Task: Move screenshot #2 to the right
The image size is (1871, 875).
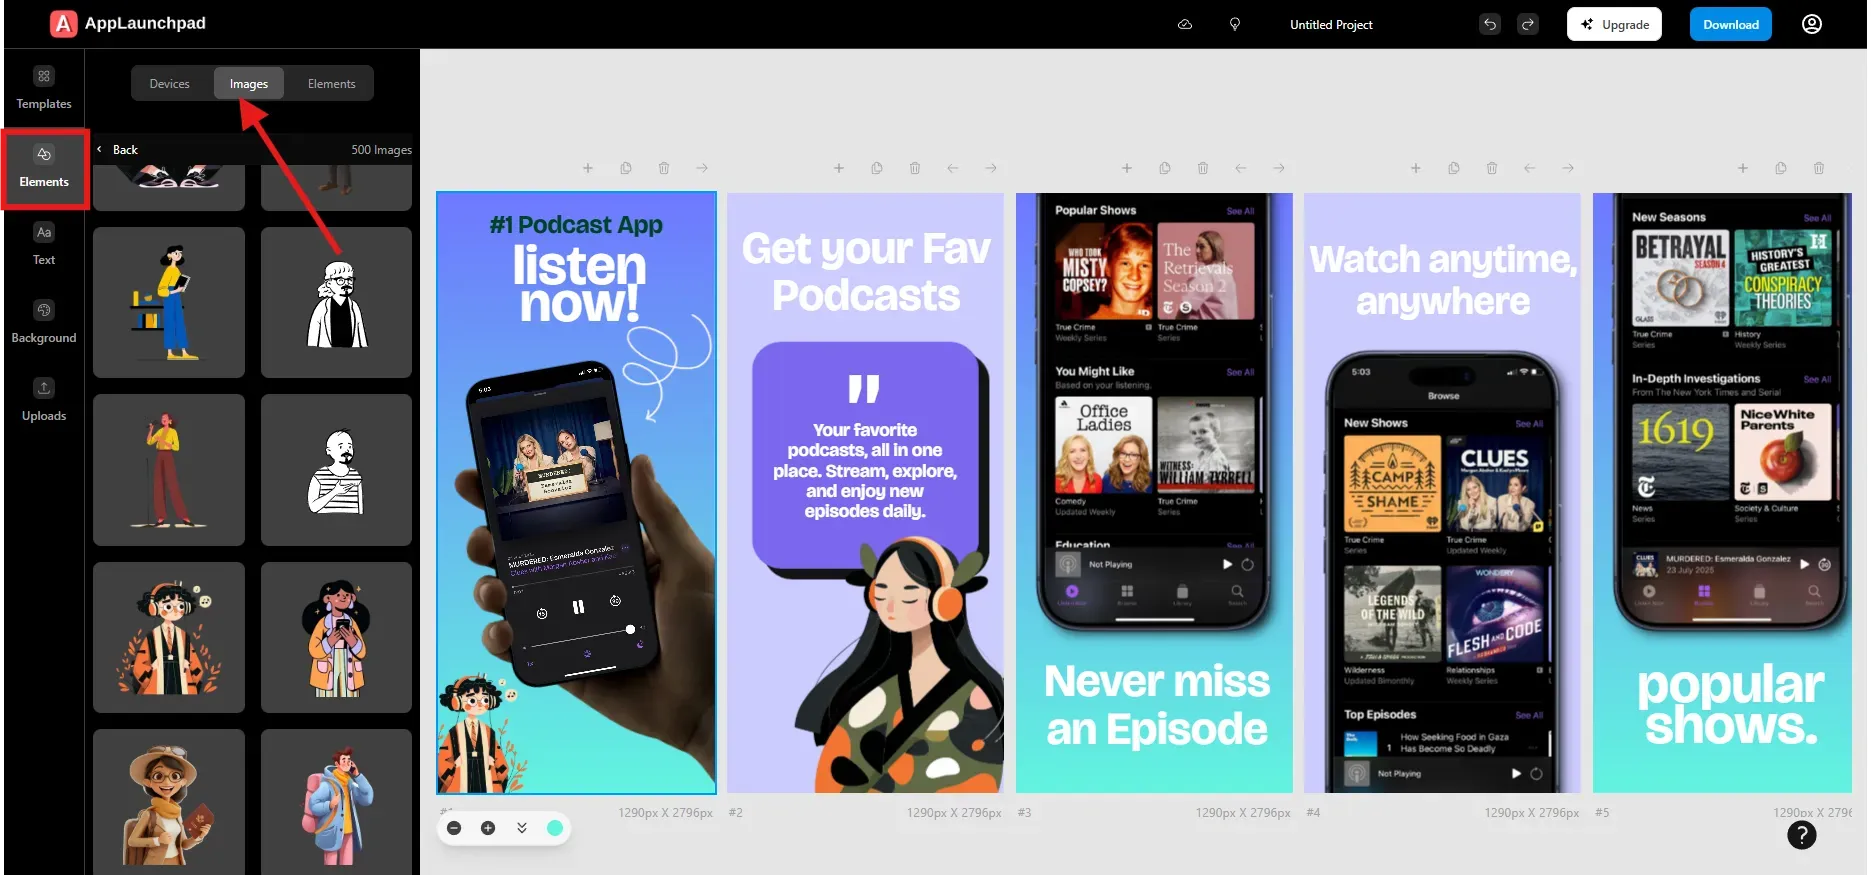Action: (991, 168)
